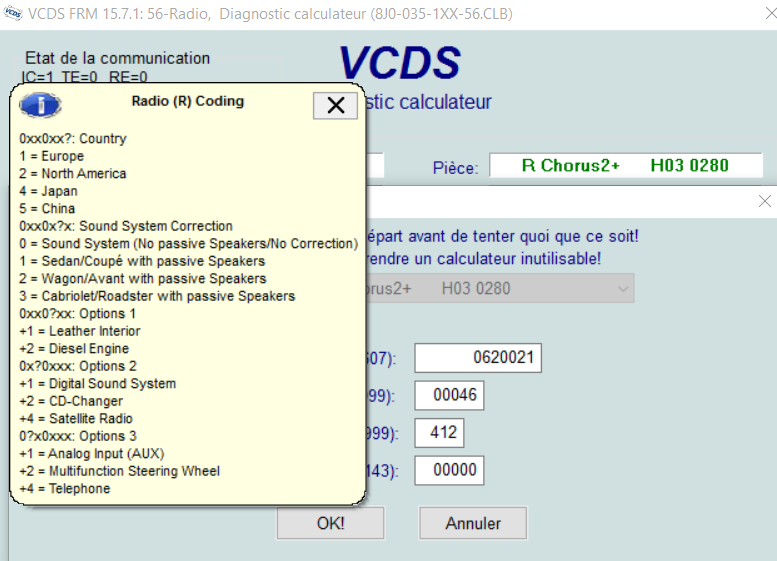The image size is (777, 561).
Task: Click the Pièce field R Chorus2+ H03 0280
Action: pos(626,165)
